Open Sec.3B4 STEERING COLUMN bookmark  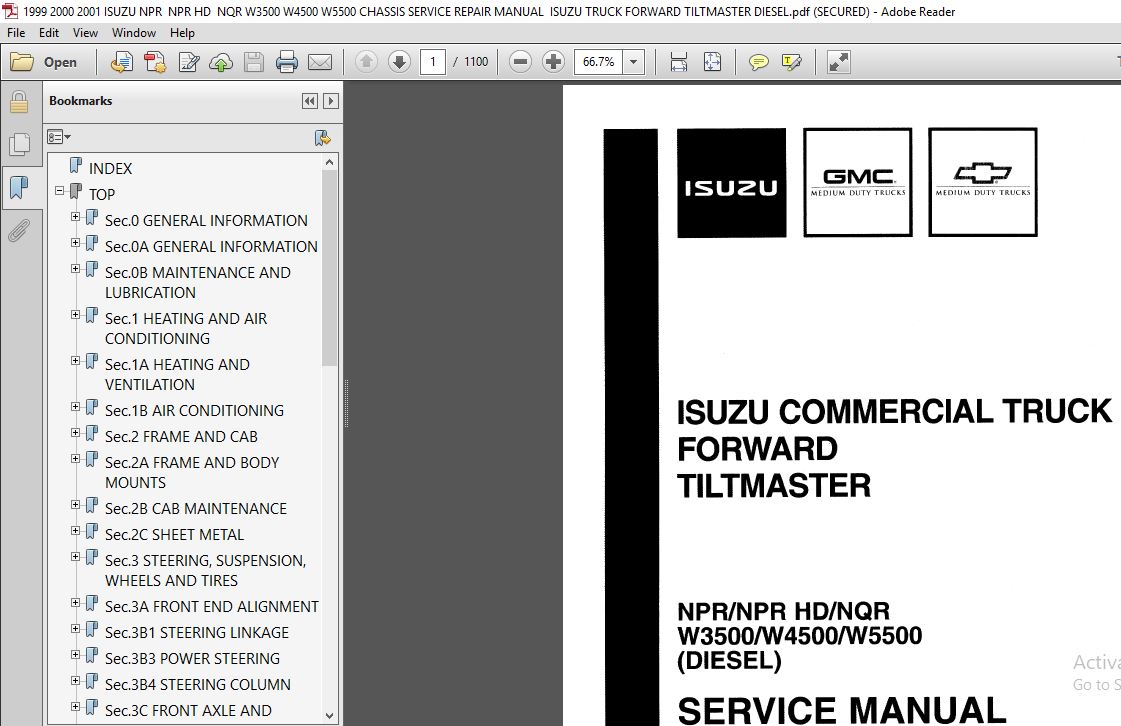click(197, 685)
